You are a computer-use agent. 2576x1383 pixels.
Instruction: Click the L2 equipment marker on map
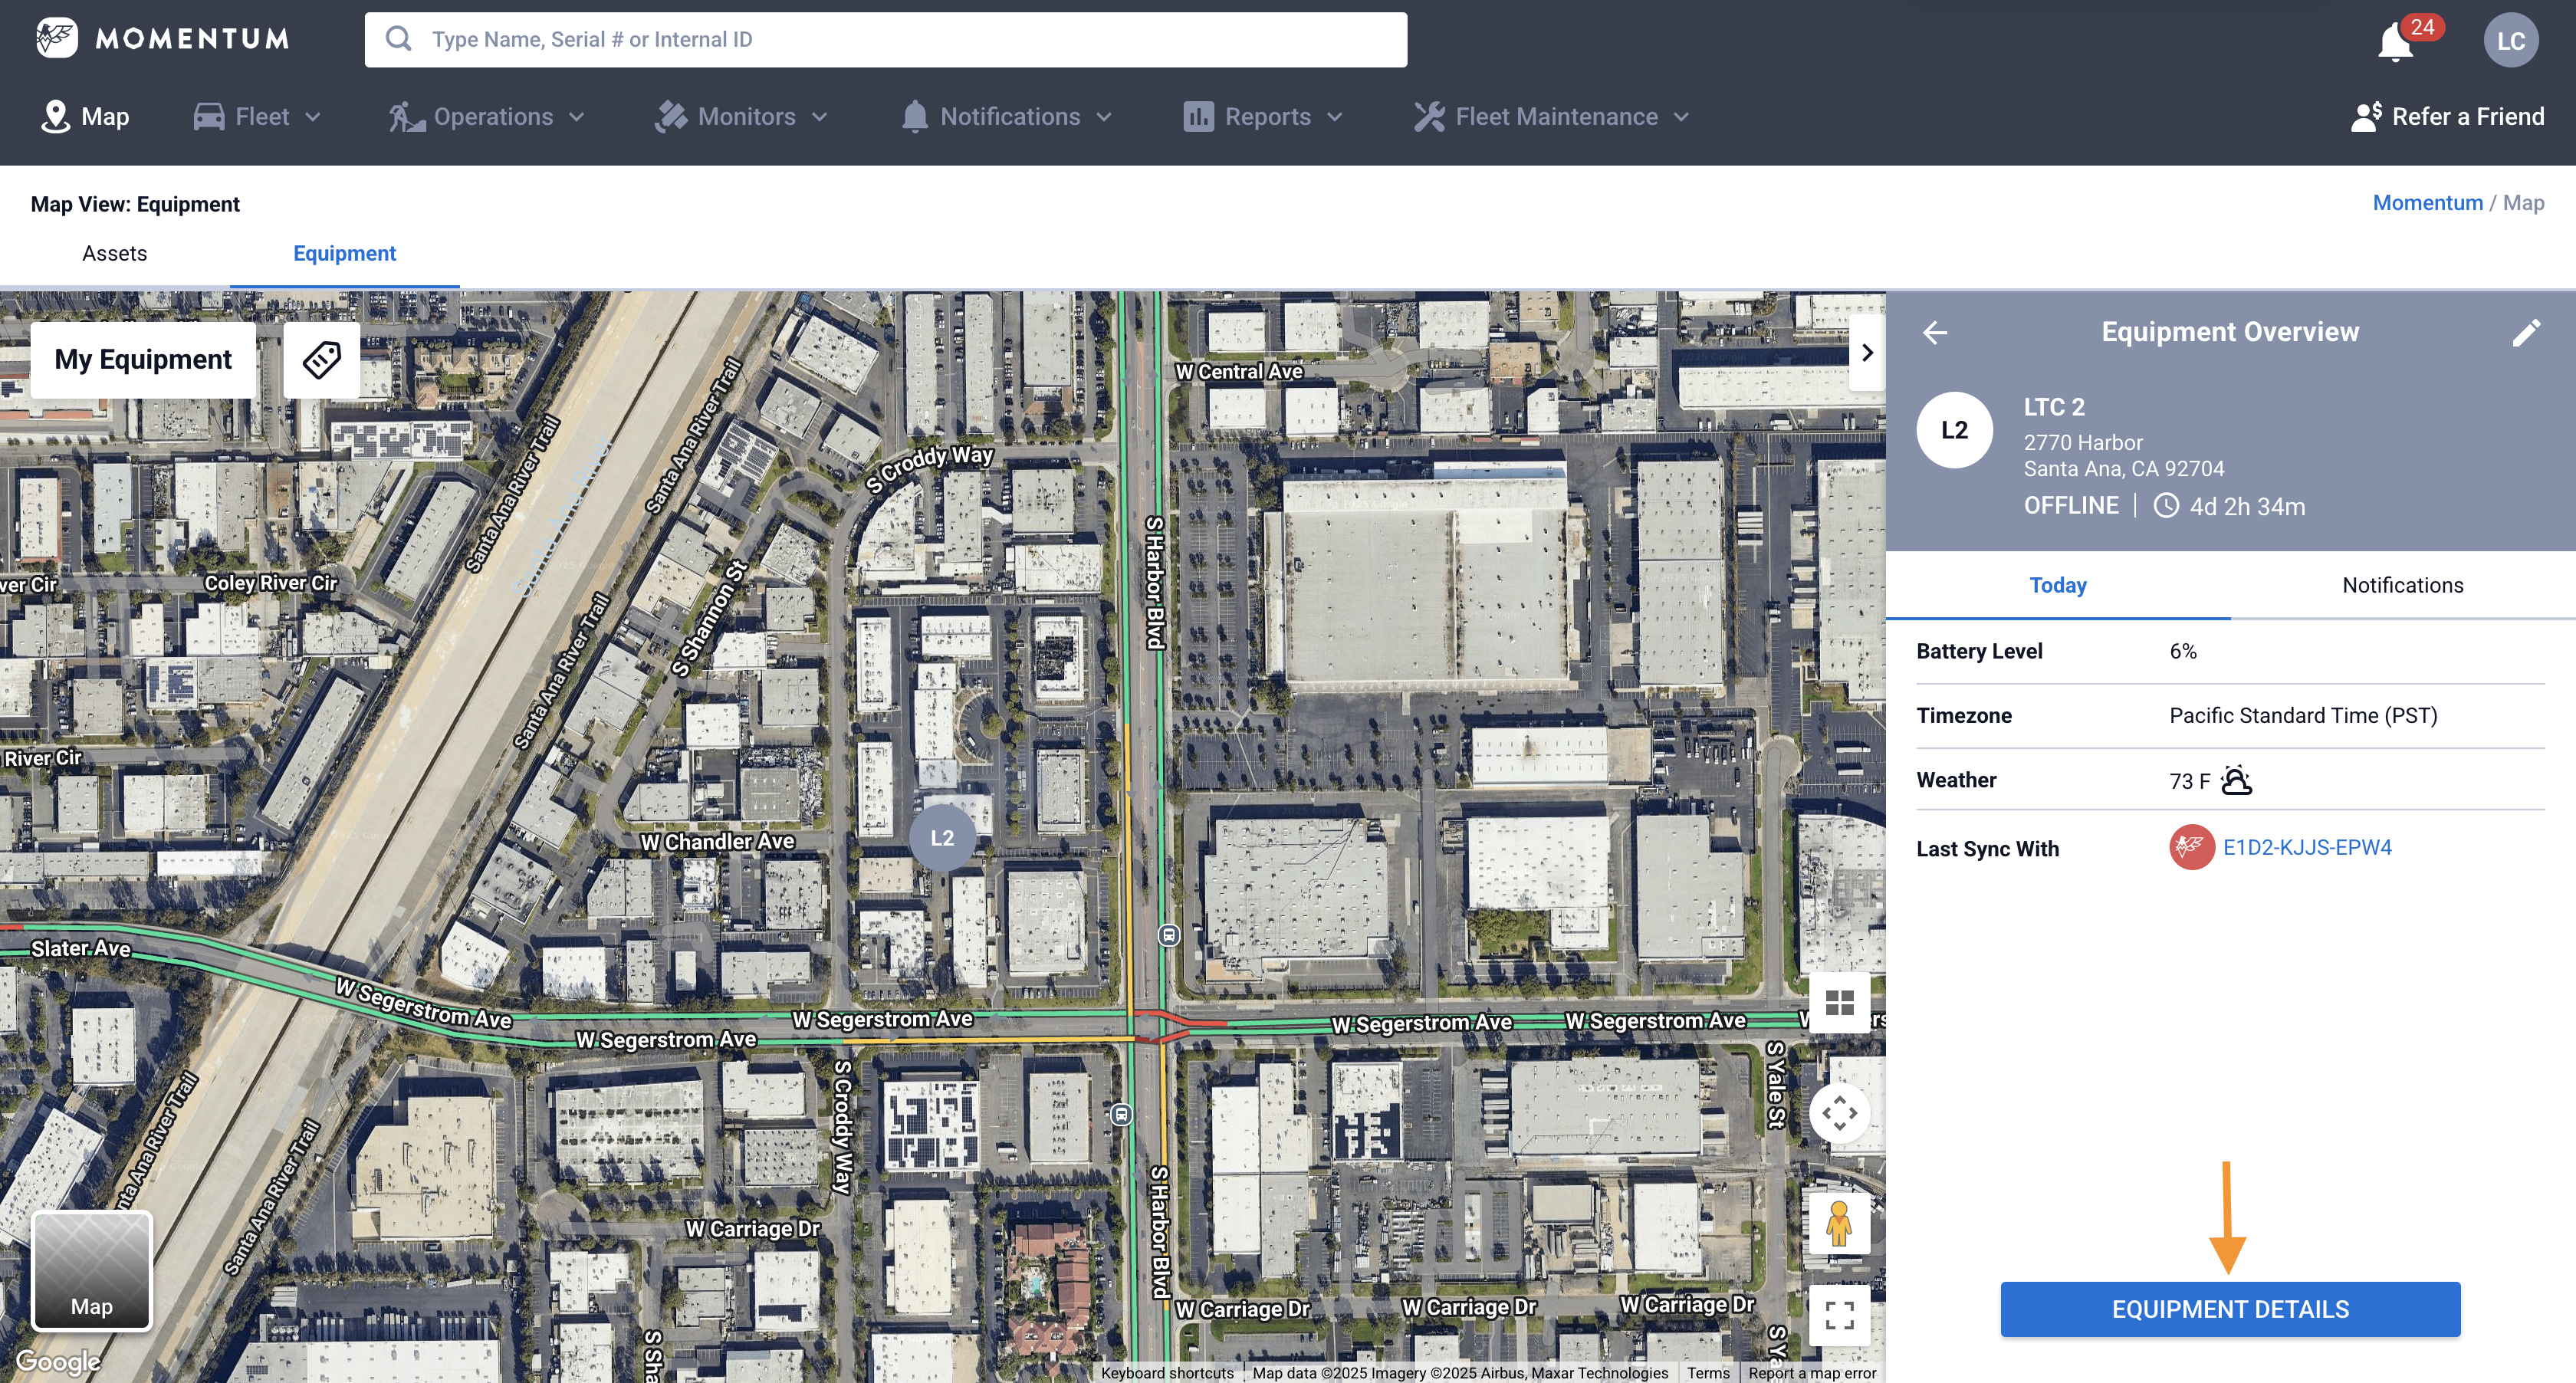pos(942,838)
